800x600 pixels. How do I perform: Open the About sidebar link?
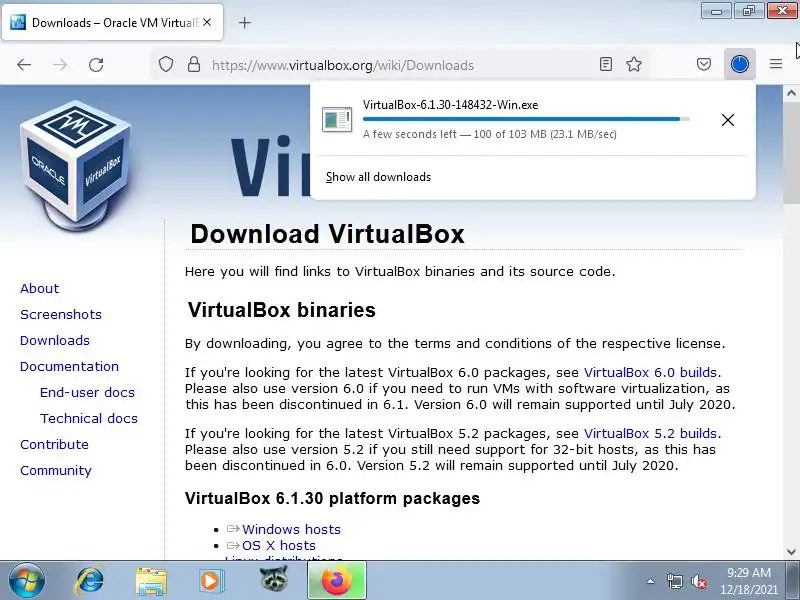(39, 288)
